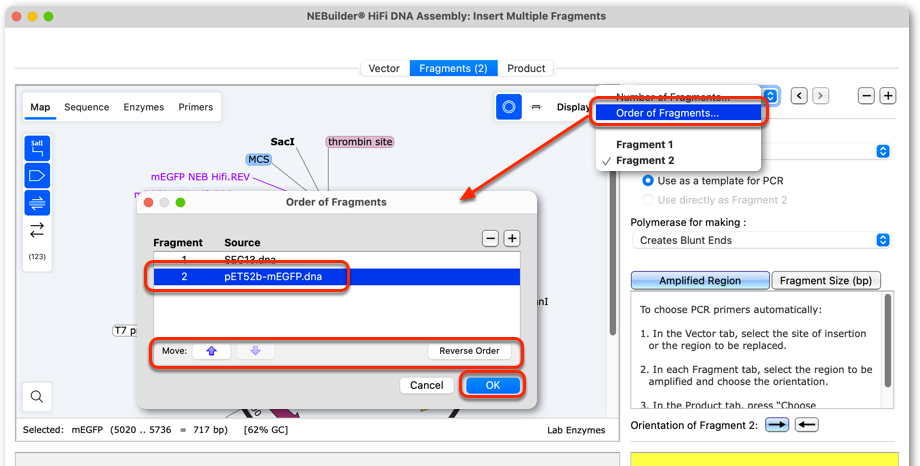Go to previous fragment arrow
Screen dimensions: 920x466
coord(799,96)
